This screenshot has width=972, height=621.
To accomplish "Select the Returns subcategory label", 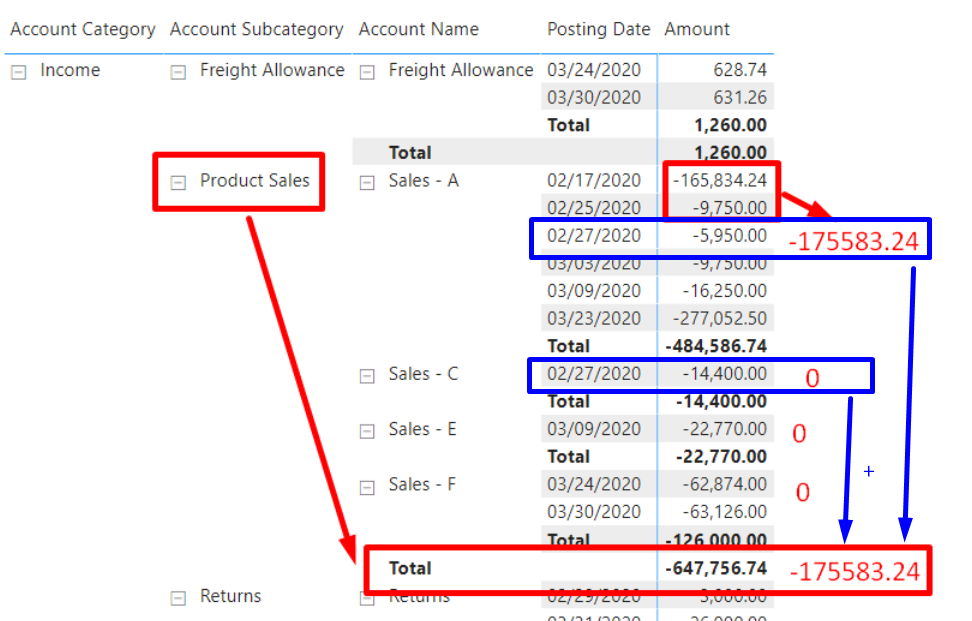I will click(231, 596).
